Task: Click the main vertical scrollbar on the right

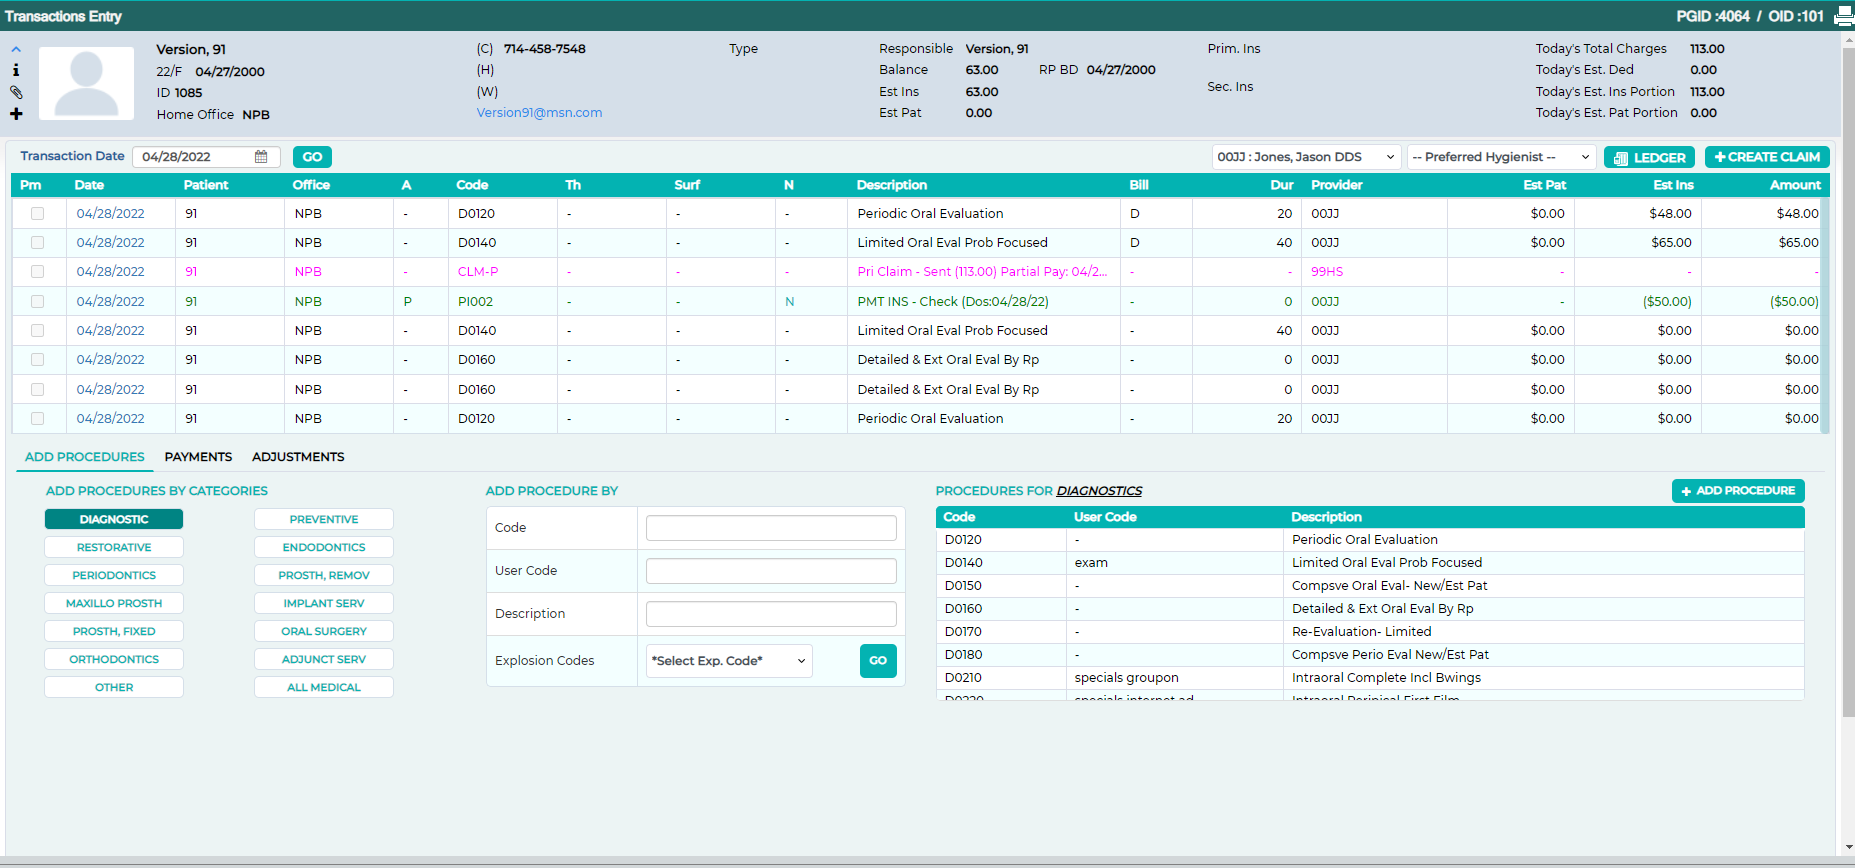Action: (x=1848, y=380)
